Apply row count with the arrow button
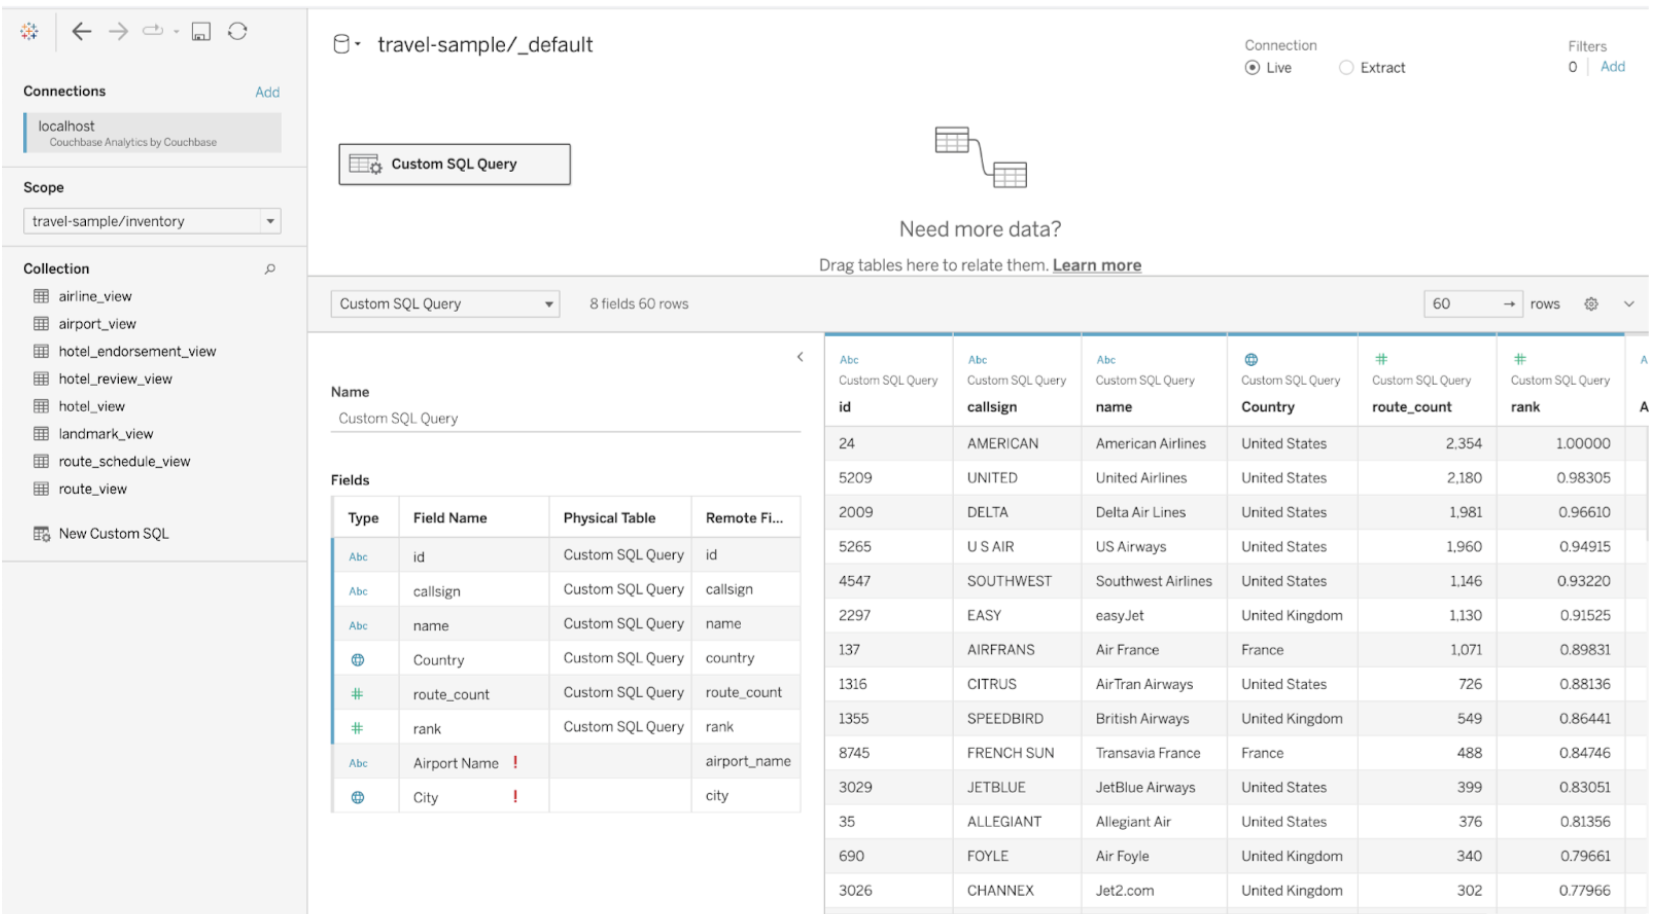 [x=1509, y=304]
